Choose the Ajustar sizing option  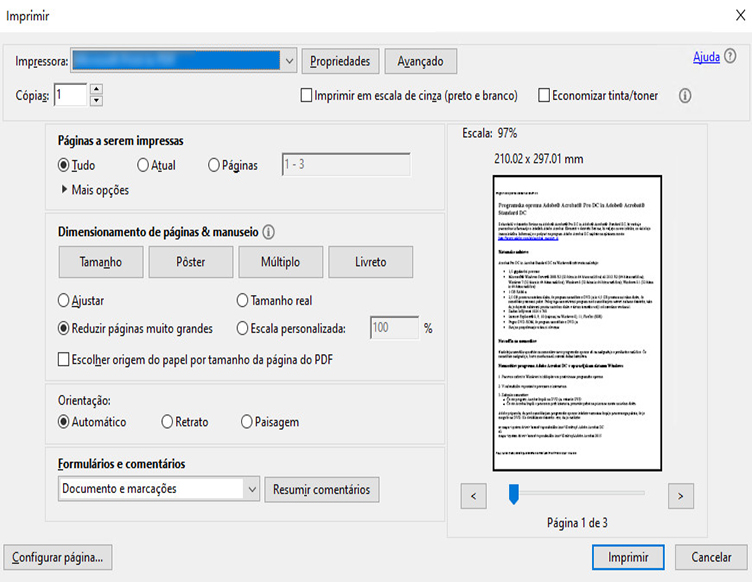(x=63, y=301)
